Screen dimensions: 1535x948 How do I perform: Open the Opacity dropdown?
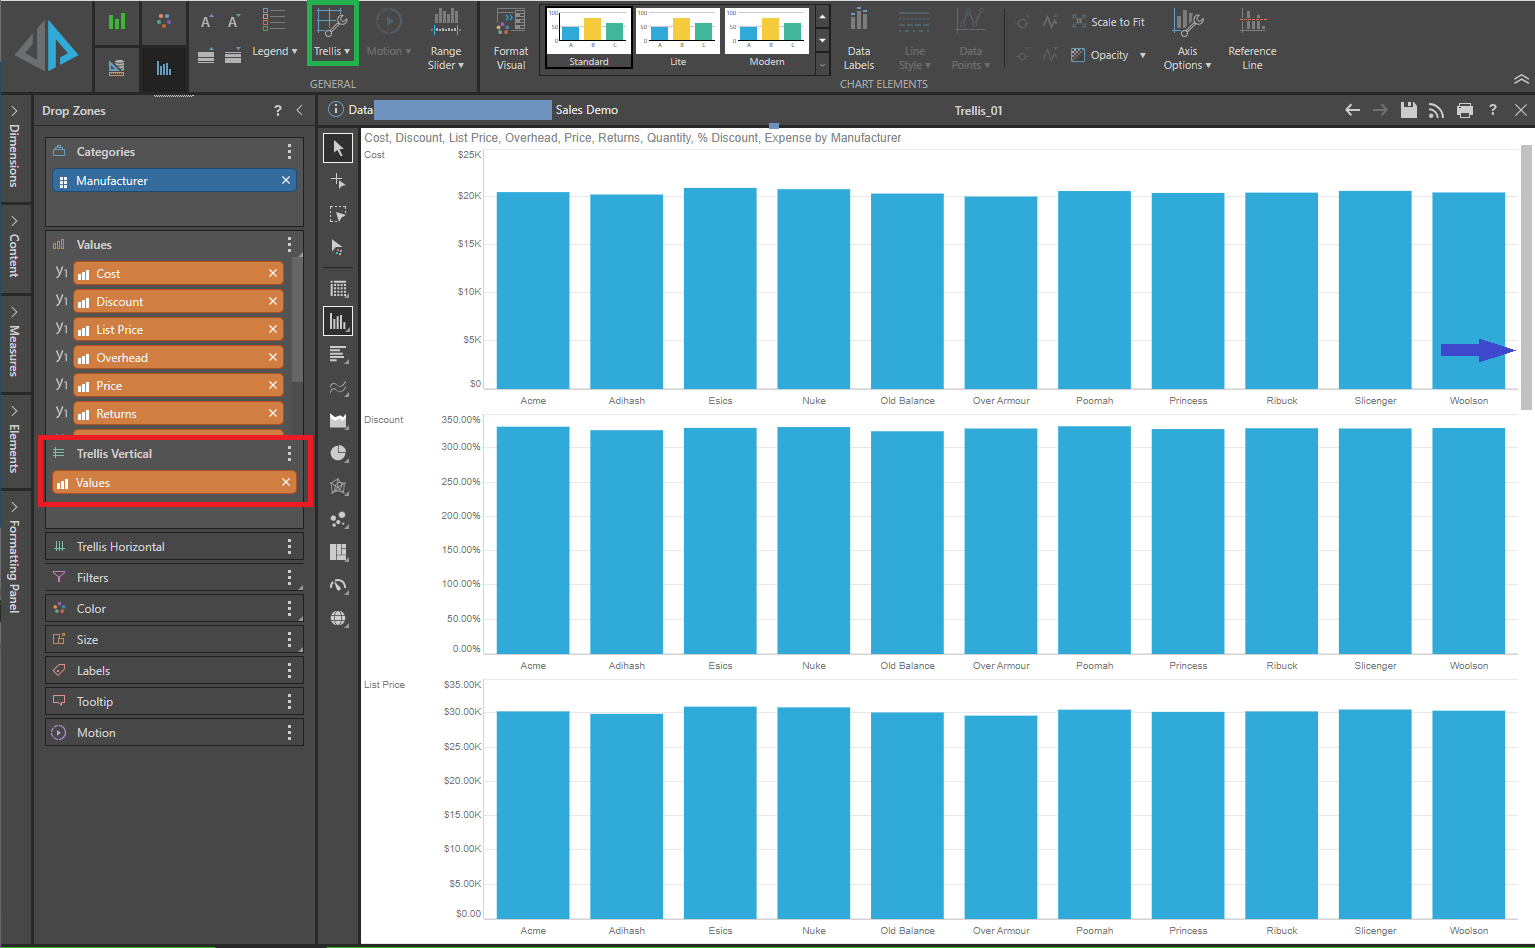point(1109,55)
